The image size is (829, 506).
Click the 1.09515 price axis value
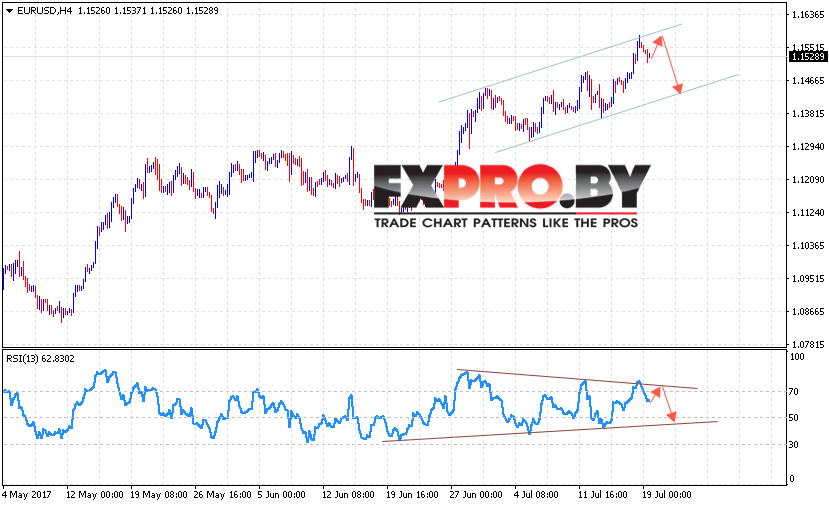coord(808,279)
